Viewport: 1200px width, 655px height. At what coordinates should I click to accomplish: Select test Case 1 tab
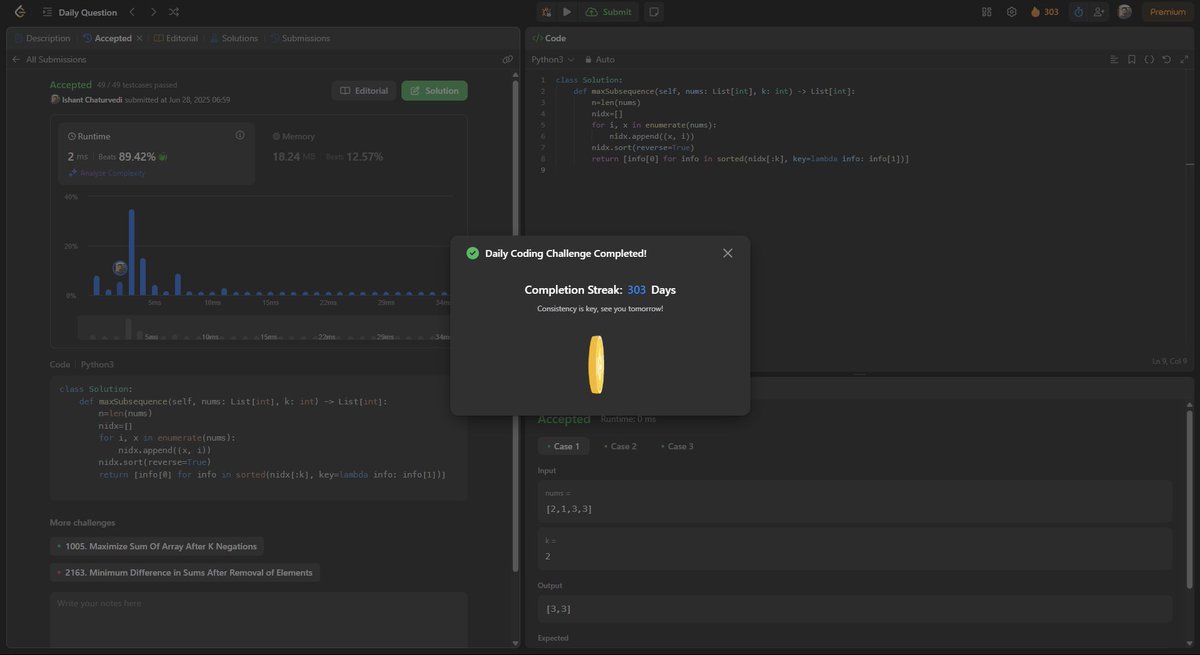(x=566, y=446)
